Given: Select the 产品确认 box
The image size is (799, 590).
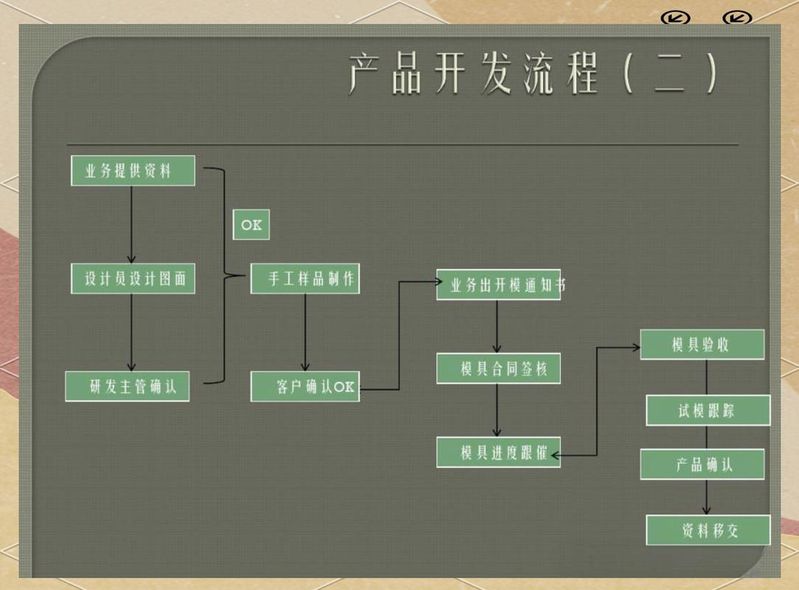Looking at the screenshot, I should tap(702, 464).
